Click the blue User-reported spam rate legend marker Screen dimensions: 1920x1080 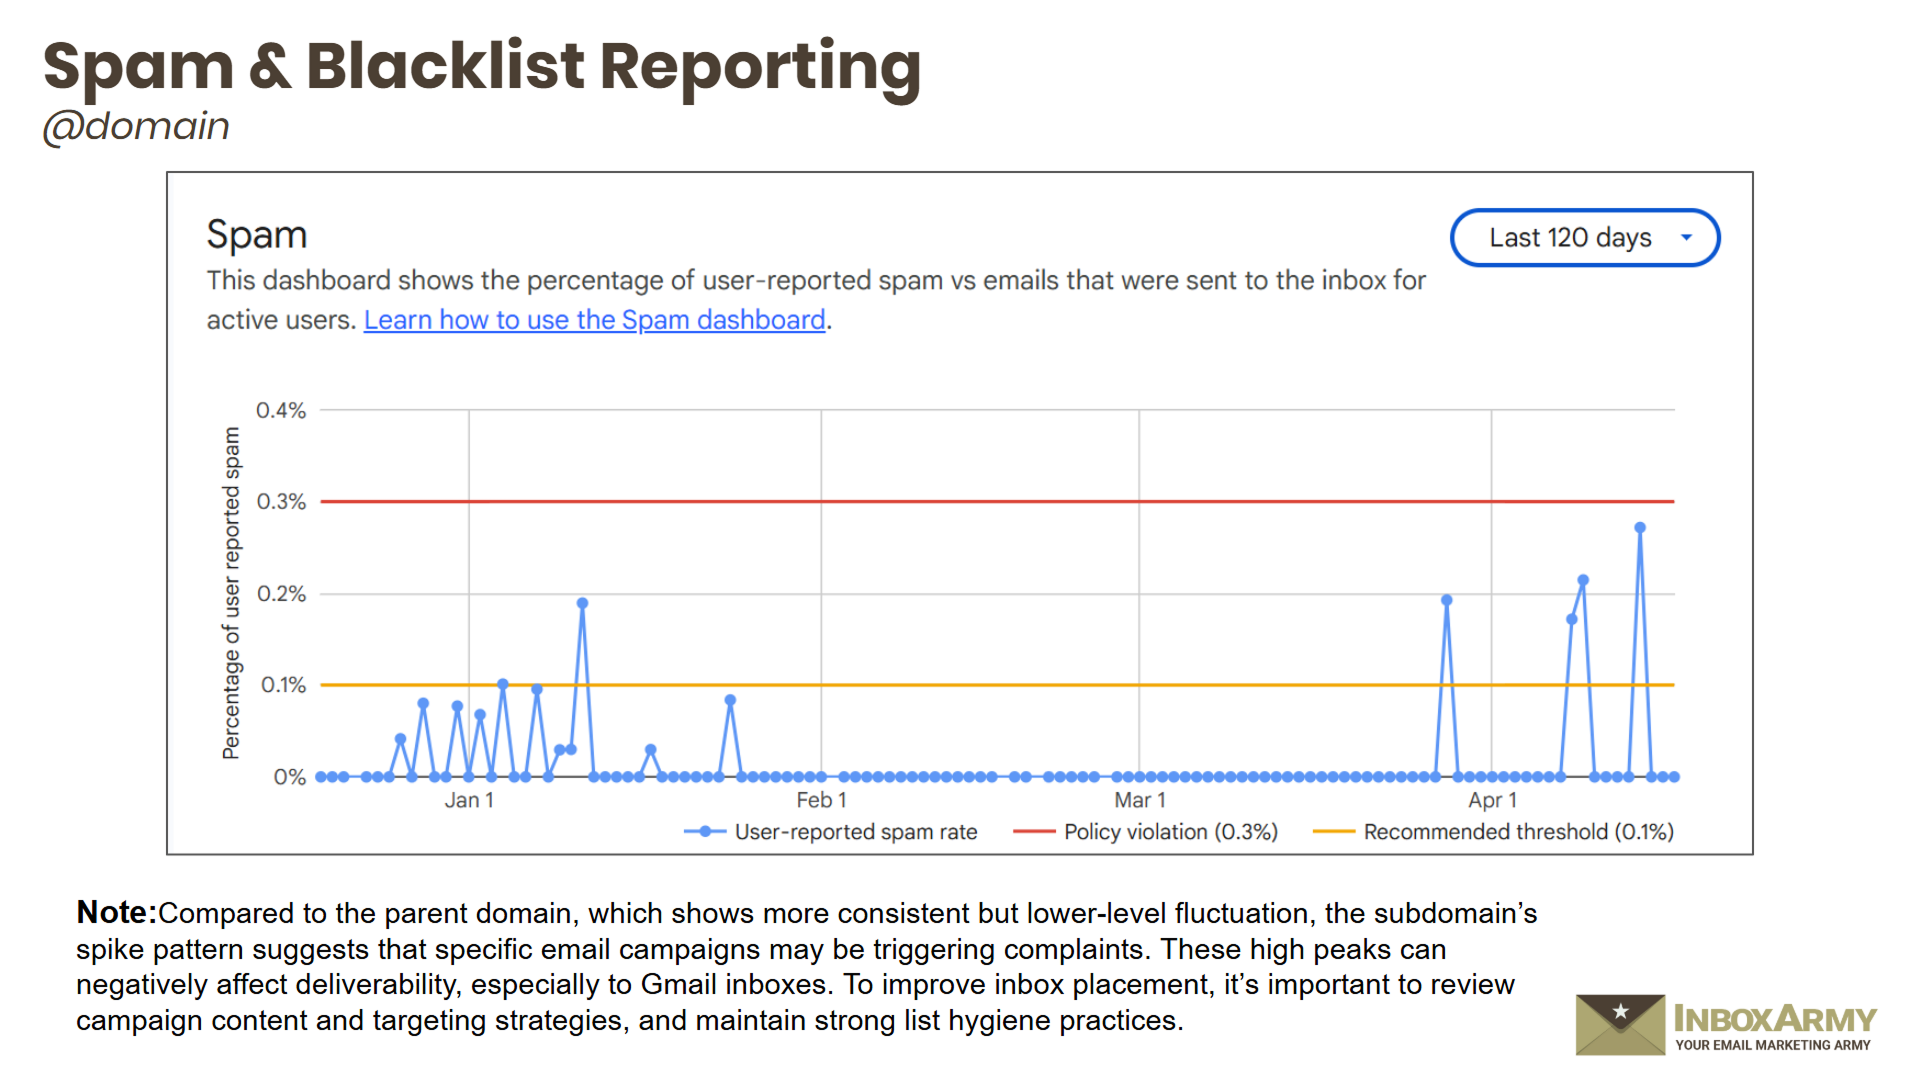[x=705, y=832]
